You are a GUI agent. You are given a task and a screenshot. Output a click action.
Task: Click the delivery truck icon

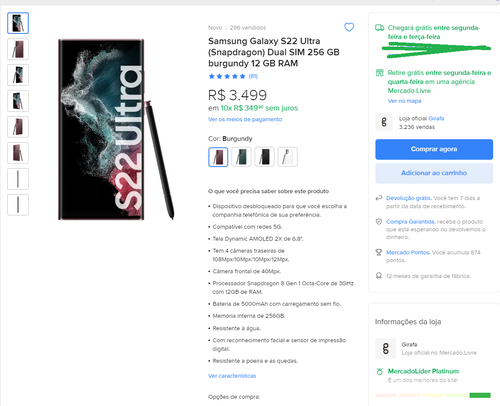pyautogui.click(x=379, y=28)
